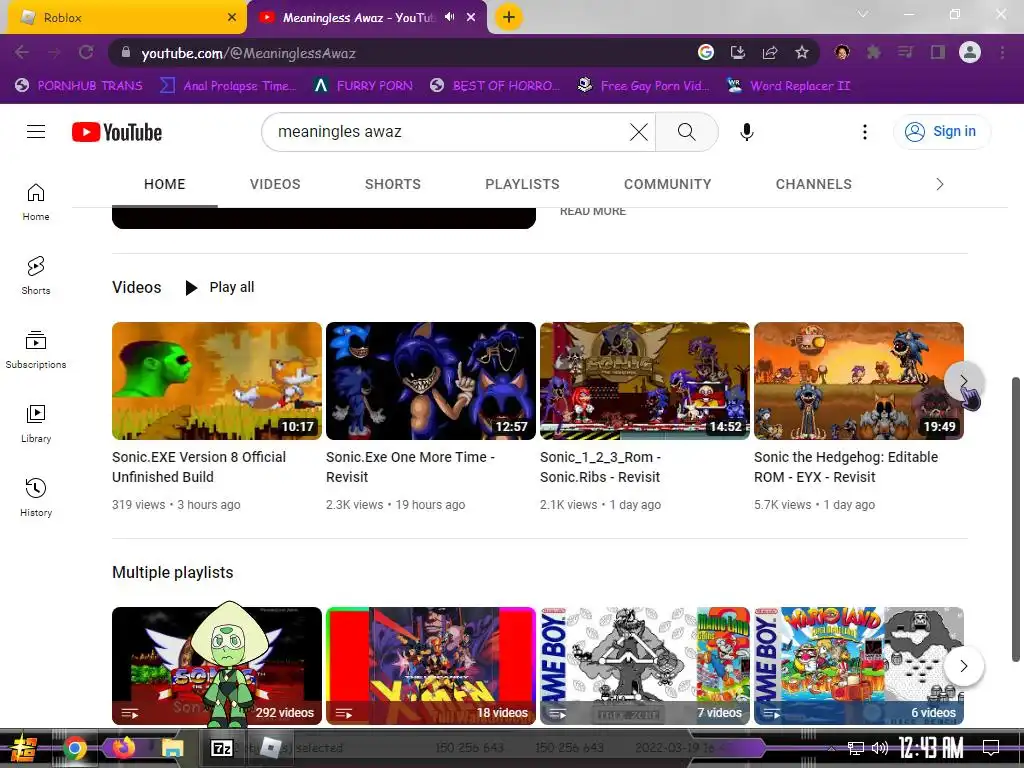The height and width of the screenshot is (768, 1024).
Task: Open the volume control in system tray
Action: (x=880, y=748)
